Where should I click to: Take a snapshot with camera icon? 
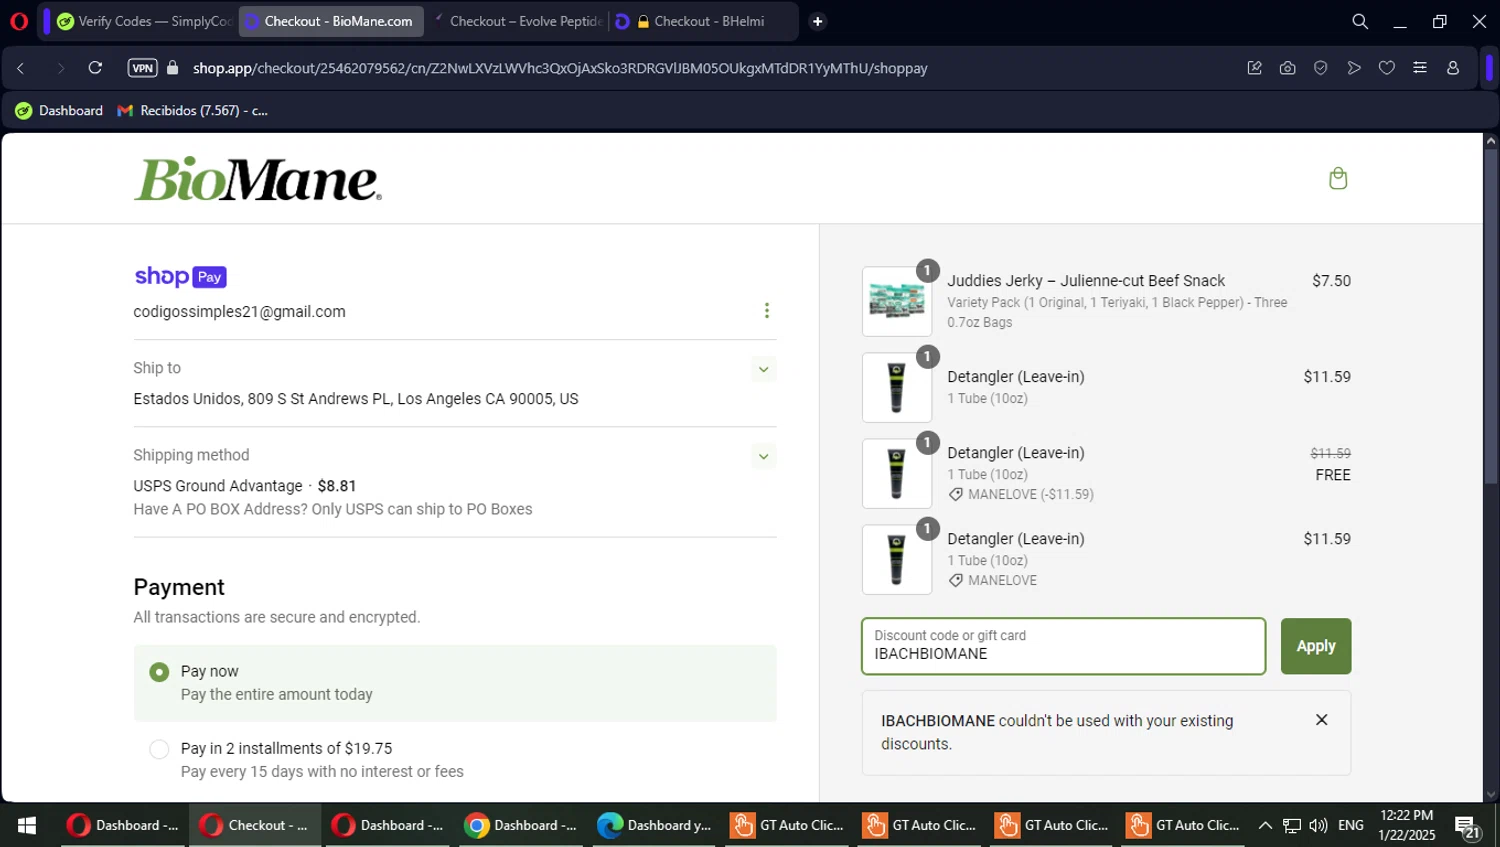click(1287, 68)
